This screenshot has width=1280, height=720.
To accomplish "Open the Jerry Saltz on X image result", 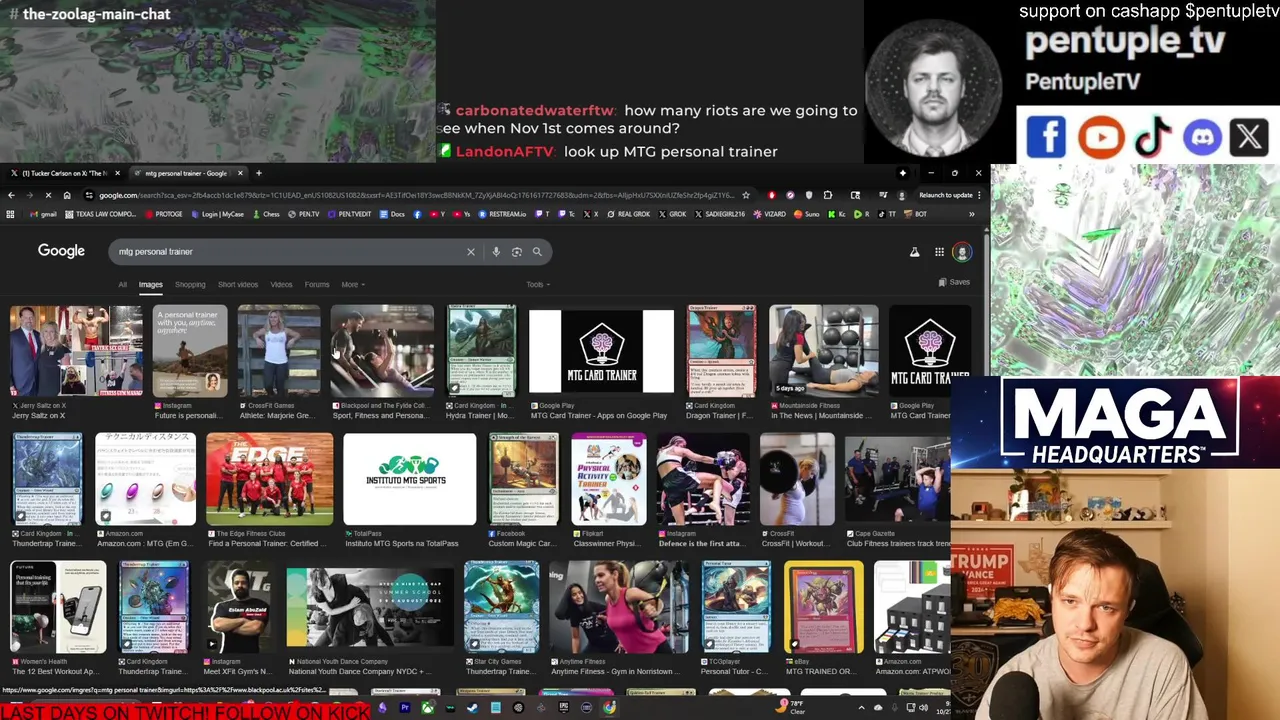I will (76, 350).
